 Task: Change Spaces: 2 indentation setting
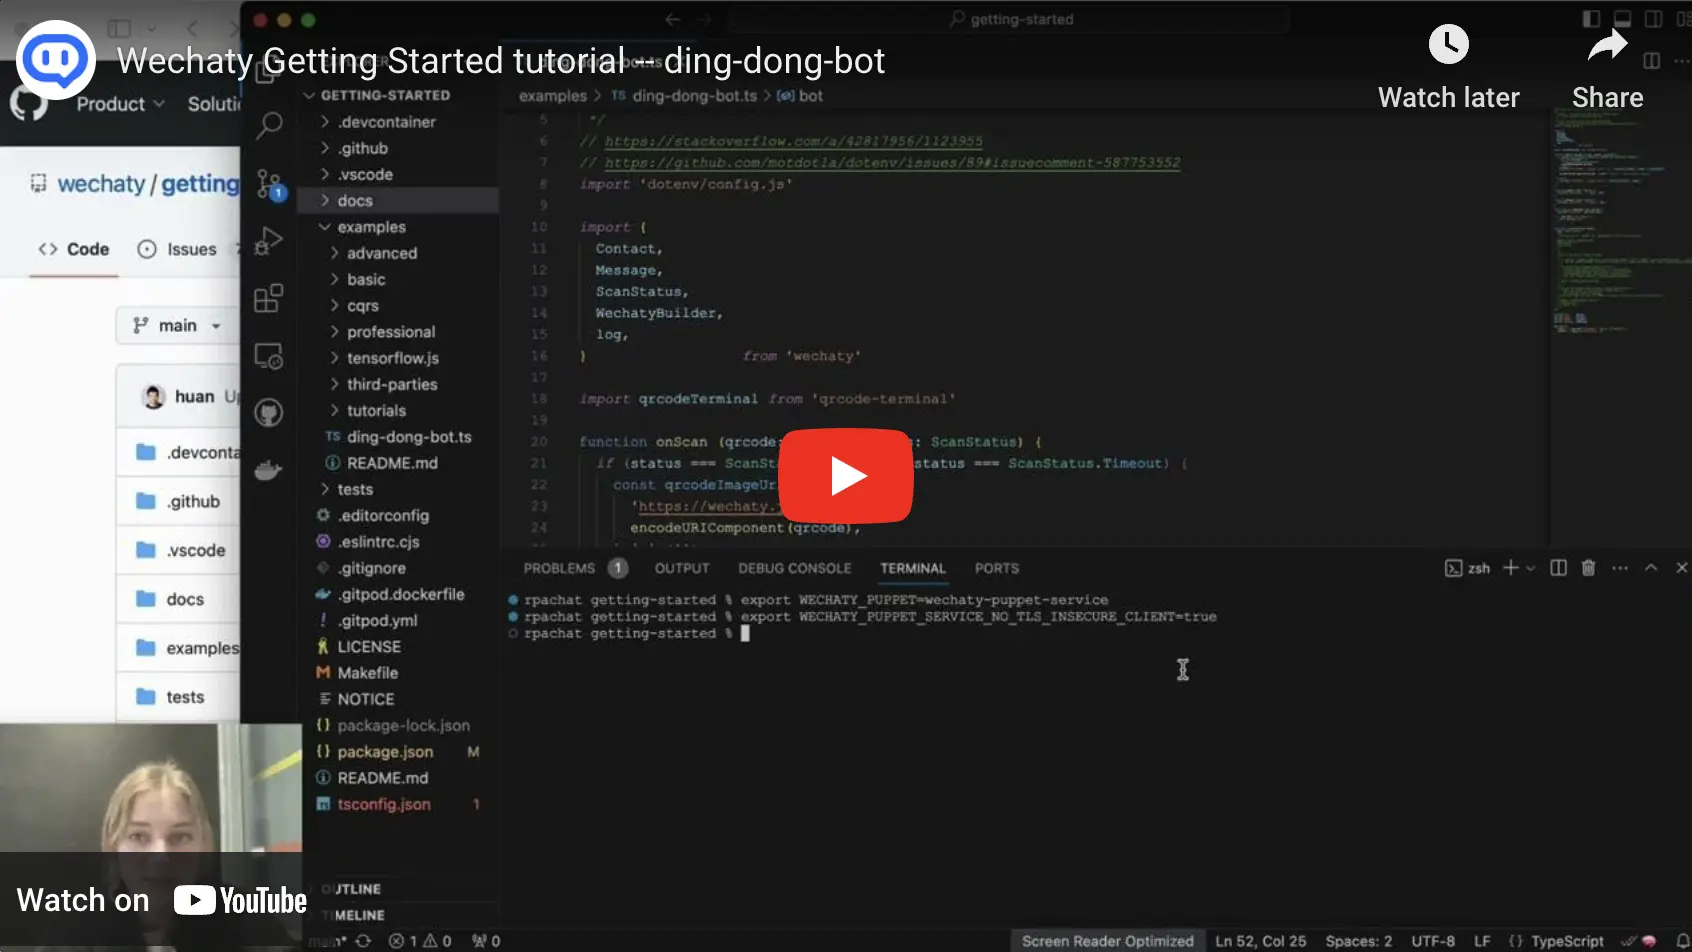(1358, 941)
